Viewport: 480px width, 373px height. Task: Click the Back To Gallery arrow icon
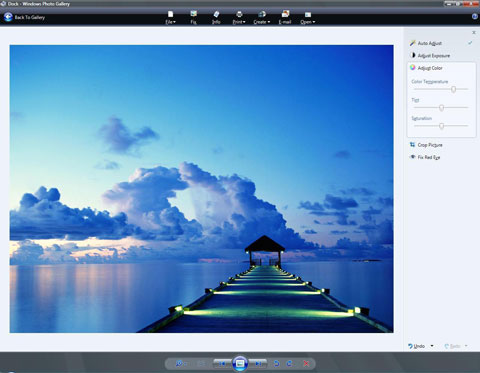8,17
